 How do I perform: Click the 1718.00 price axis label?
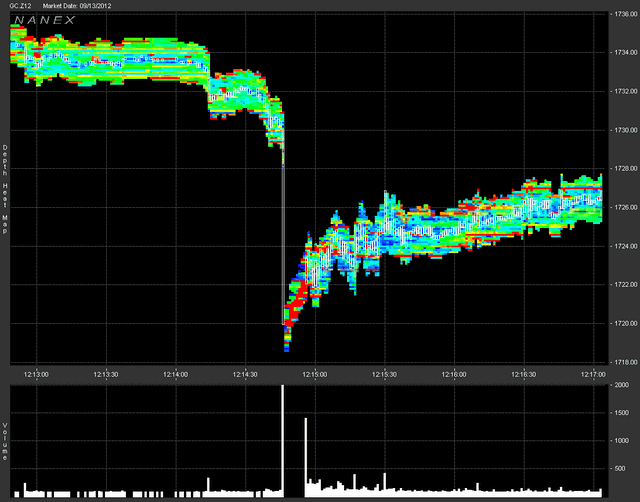point(626,362)
